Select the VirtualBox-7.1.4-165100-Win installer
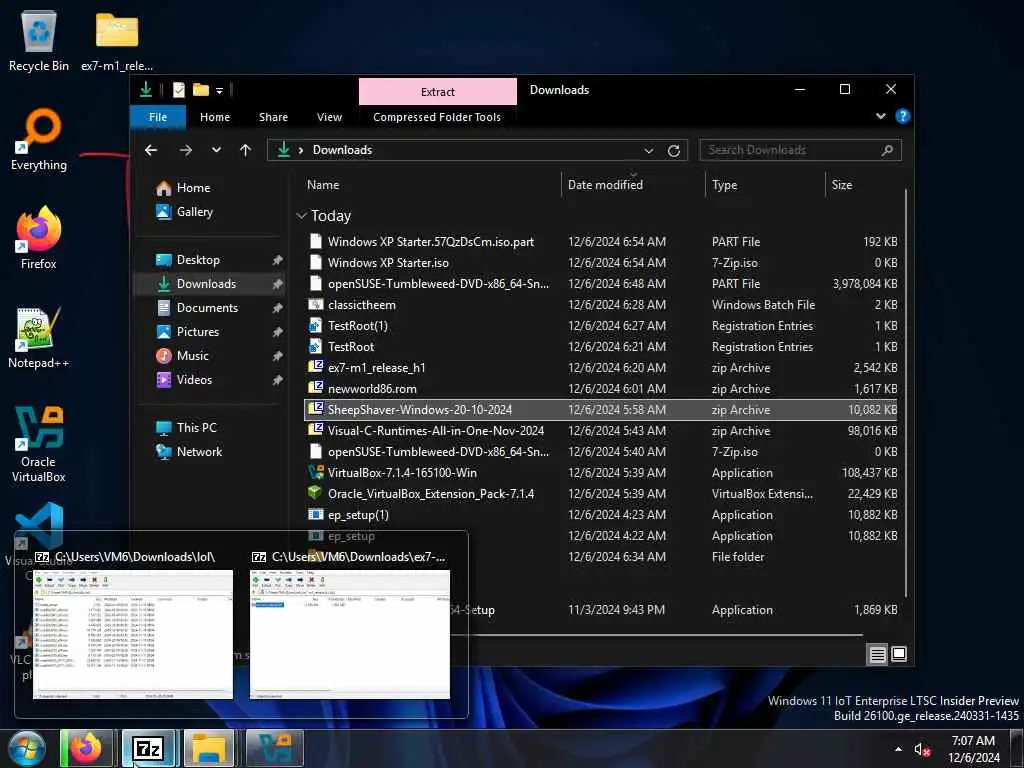Screen dimensions: 1024x768 tap(601, 473)
